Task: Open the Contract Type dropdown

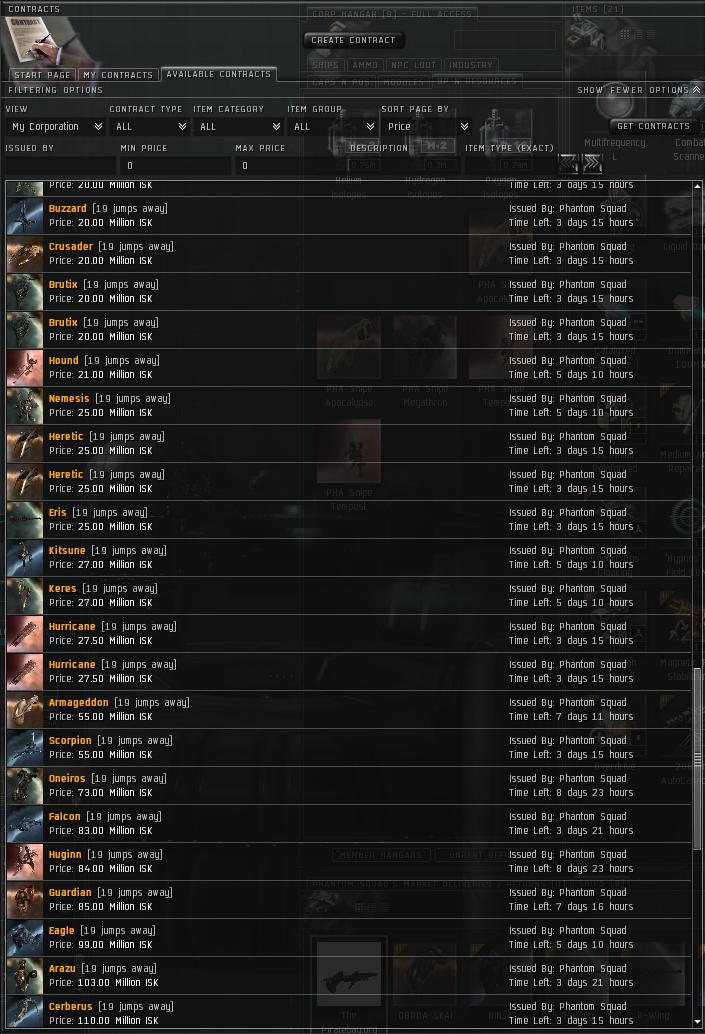Action: point(150,127)
